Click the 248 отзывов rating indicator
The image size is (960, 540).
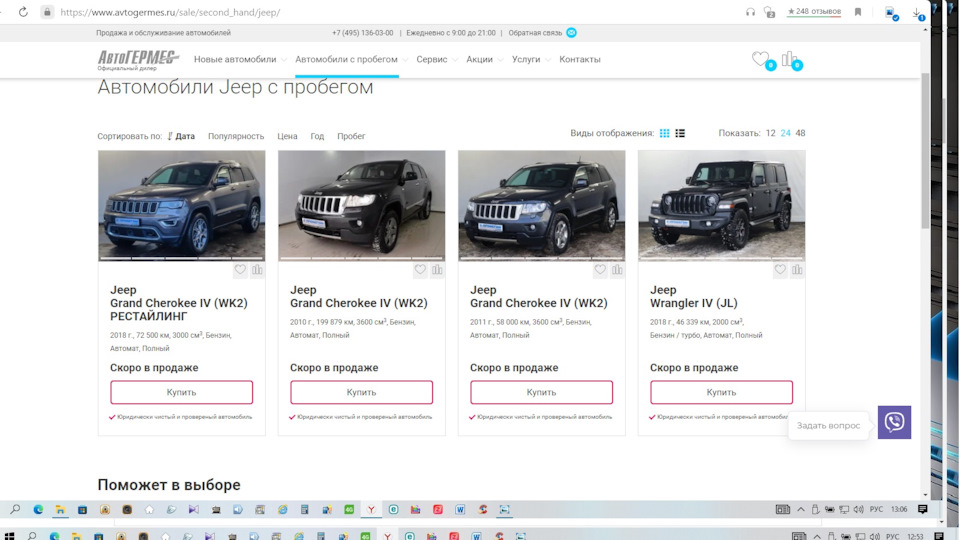click(x=814, y=12)
